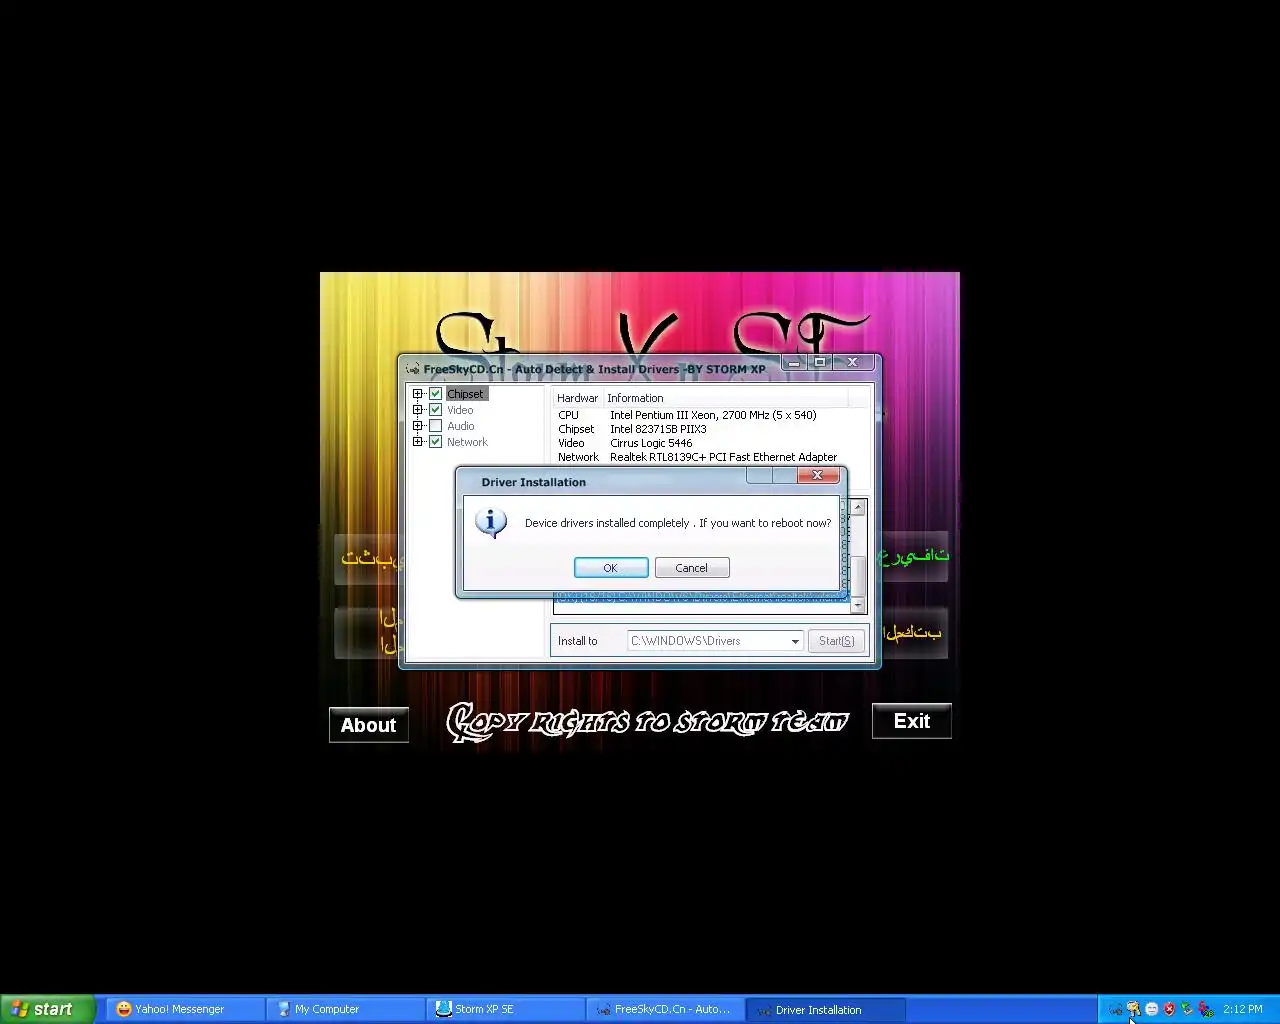Switch to Yahoo! Messenger taskbar button
Viewport: 1280px width, 1024px height.
coord(185,1009)
